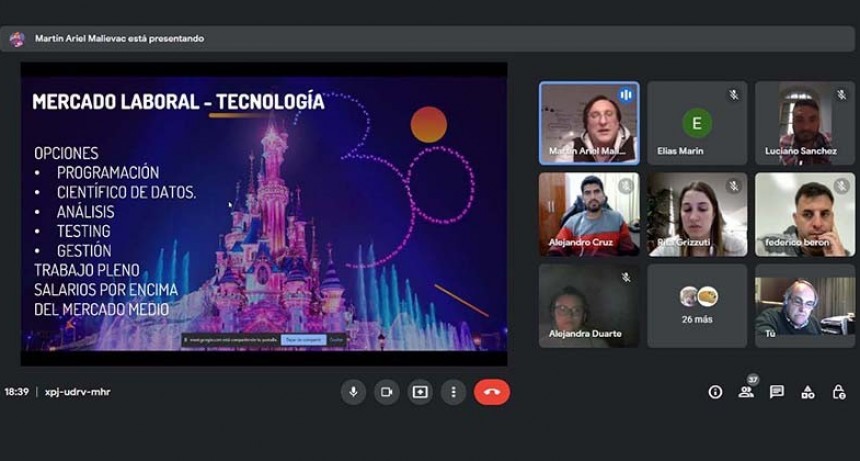
Task: Click the muted mic icon on Alejandro Cruz
Action: 626,186
